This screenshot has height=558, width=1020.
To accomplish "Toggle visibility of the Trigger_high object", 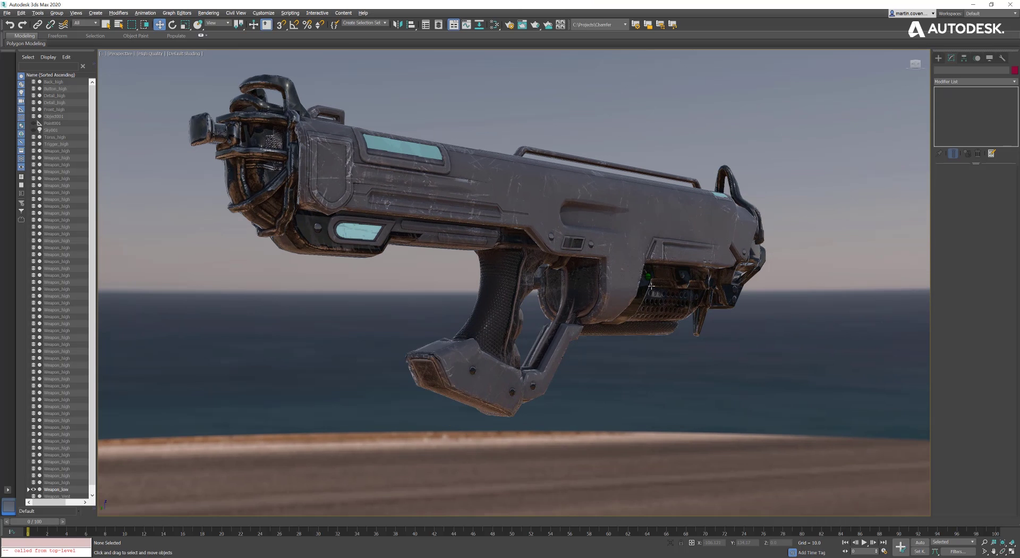I will click(x=33, y=144).
